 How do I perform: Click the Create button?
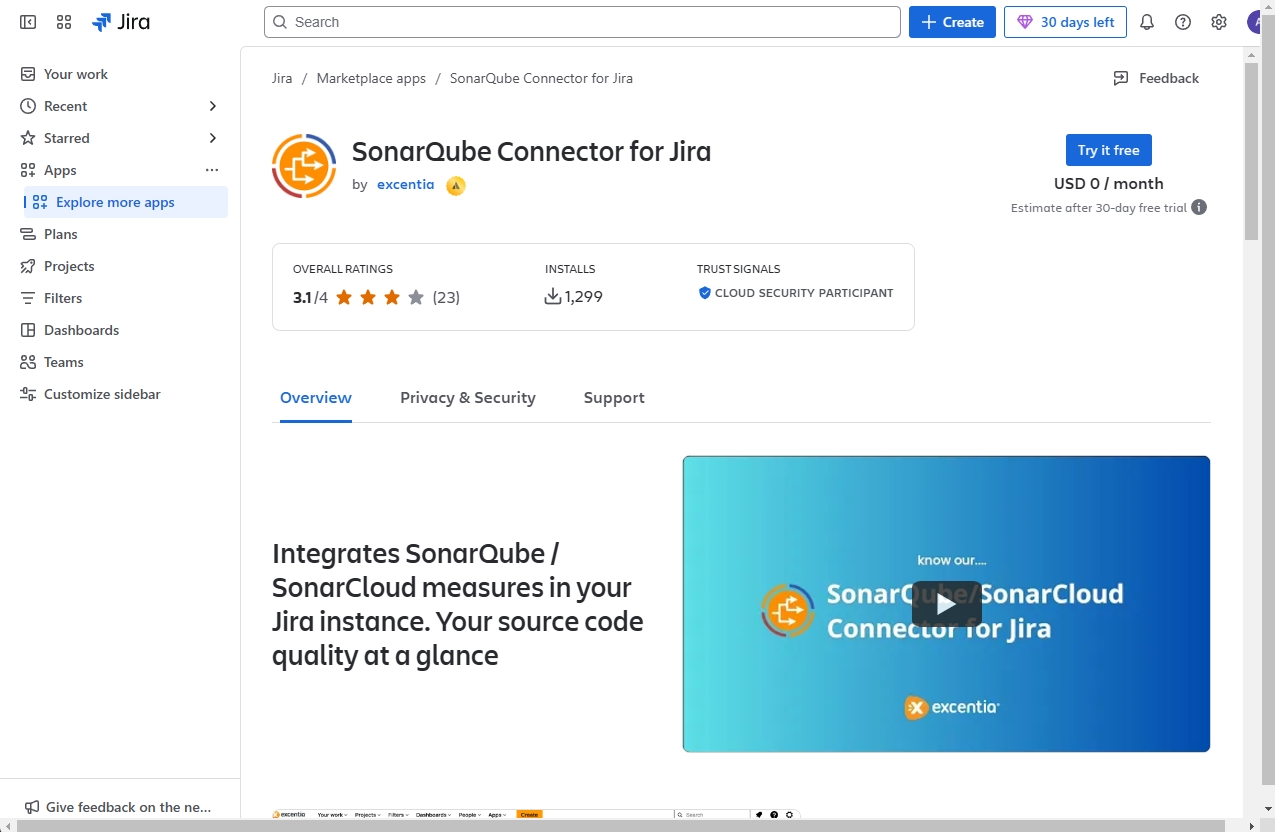(x=952, y=22)
